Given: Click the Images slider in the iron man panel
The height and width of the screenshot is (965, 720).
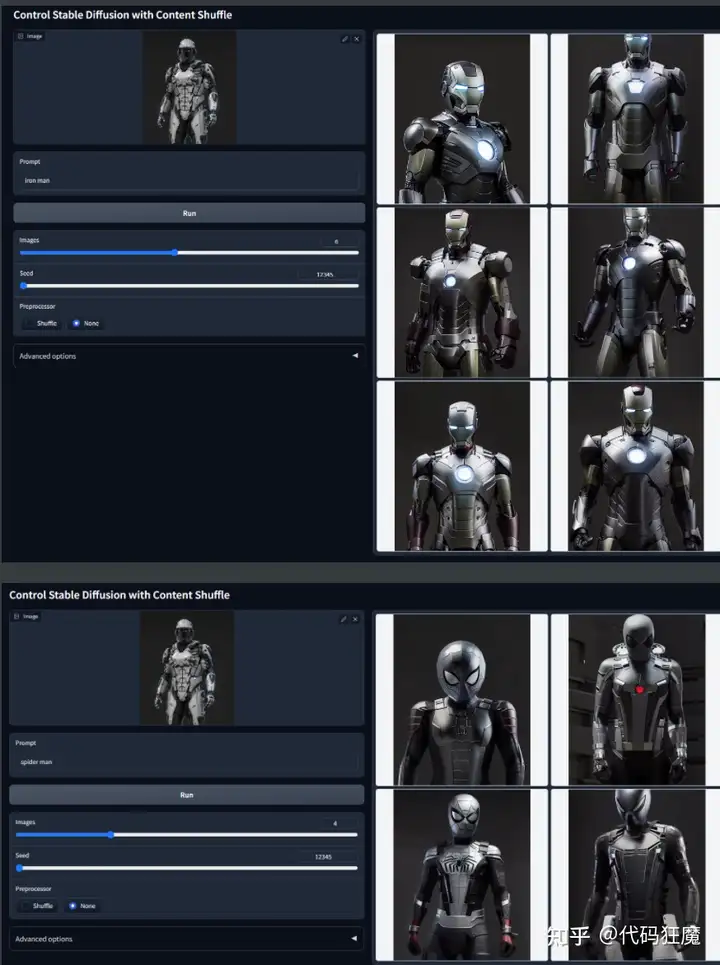Looking at the screenshot, I should coord(189,252).
